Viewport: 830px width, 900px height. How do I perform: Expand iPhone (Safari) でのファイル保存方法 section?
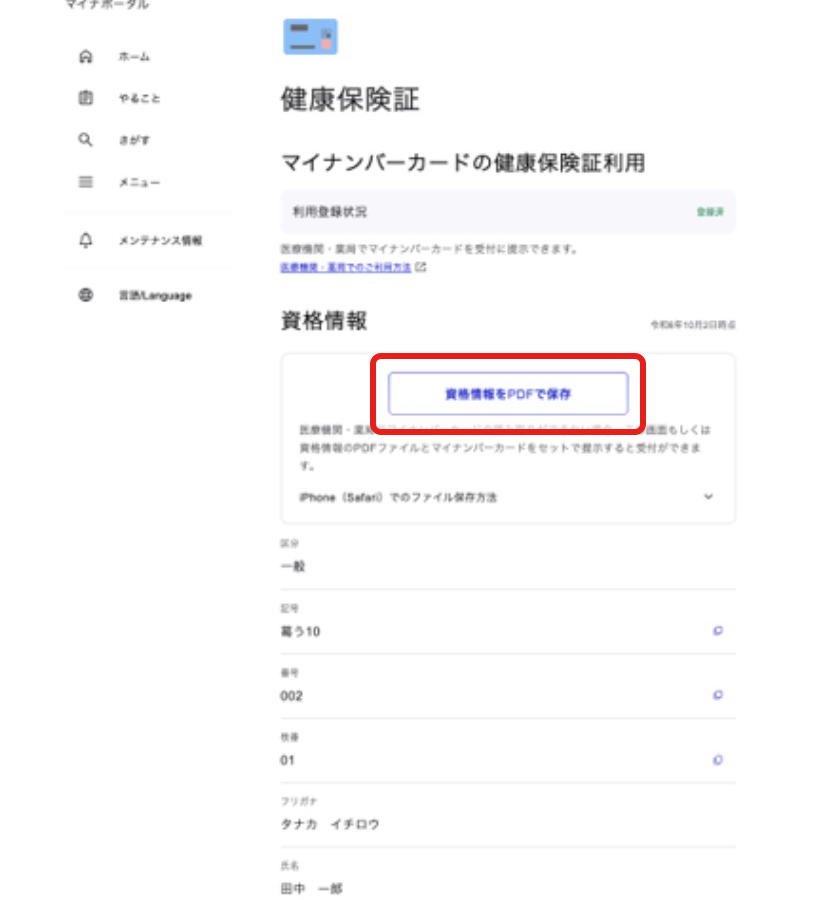coord(708,497)
